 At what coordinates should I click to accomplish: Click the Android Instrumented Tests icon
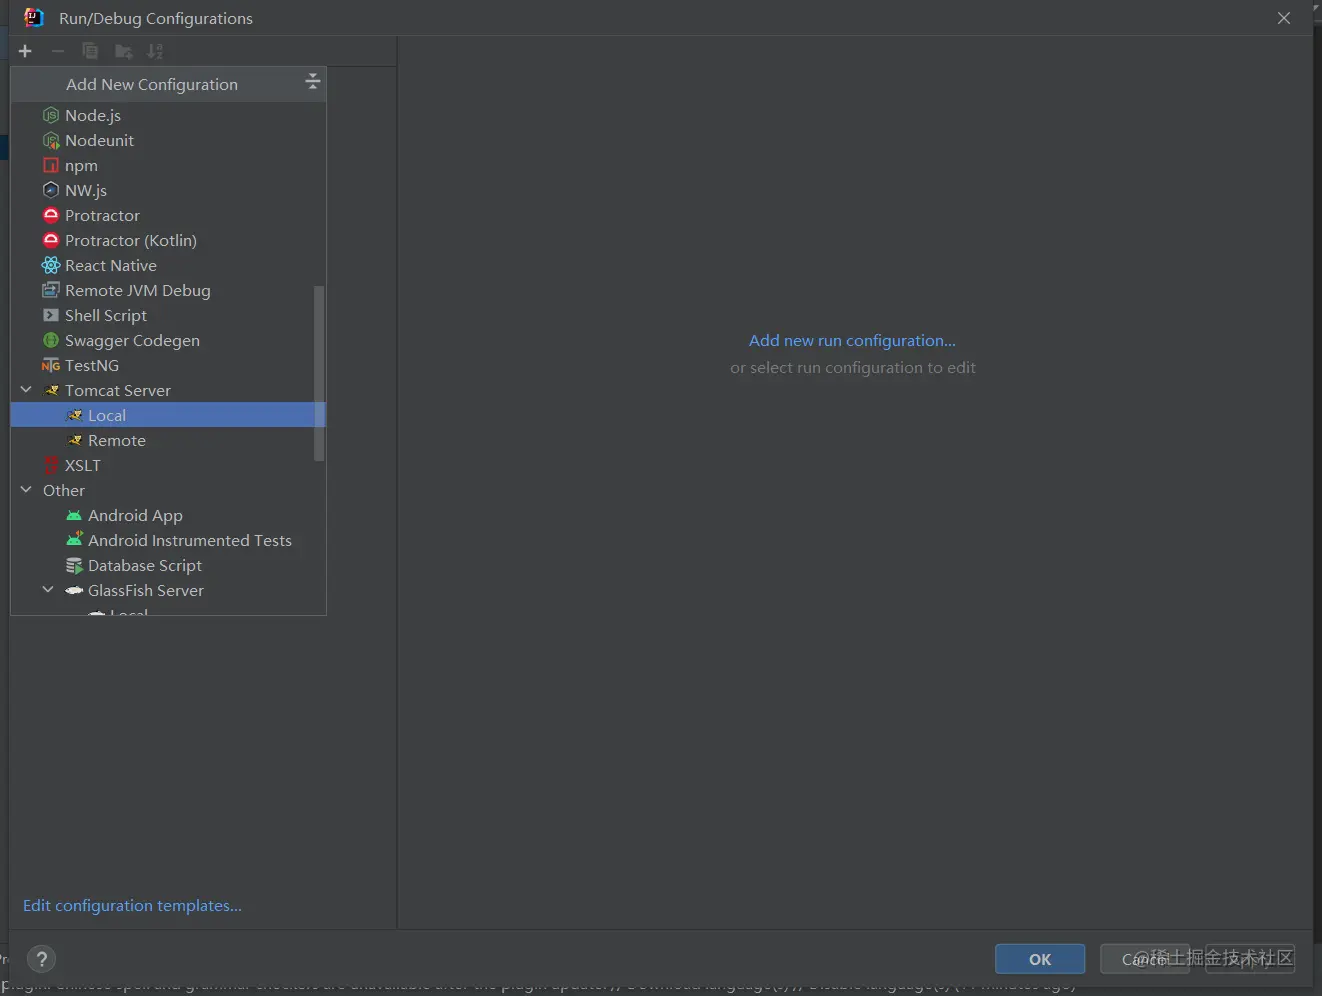click(74, 540)
